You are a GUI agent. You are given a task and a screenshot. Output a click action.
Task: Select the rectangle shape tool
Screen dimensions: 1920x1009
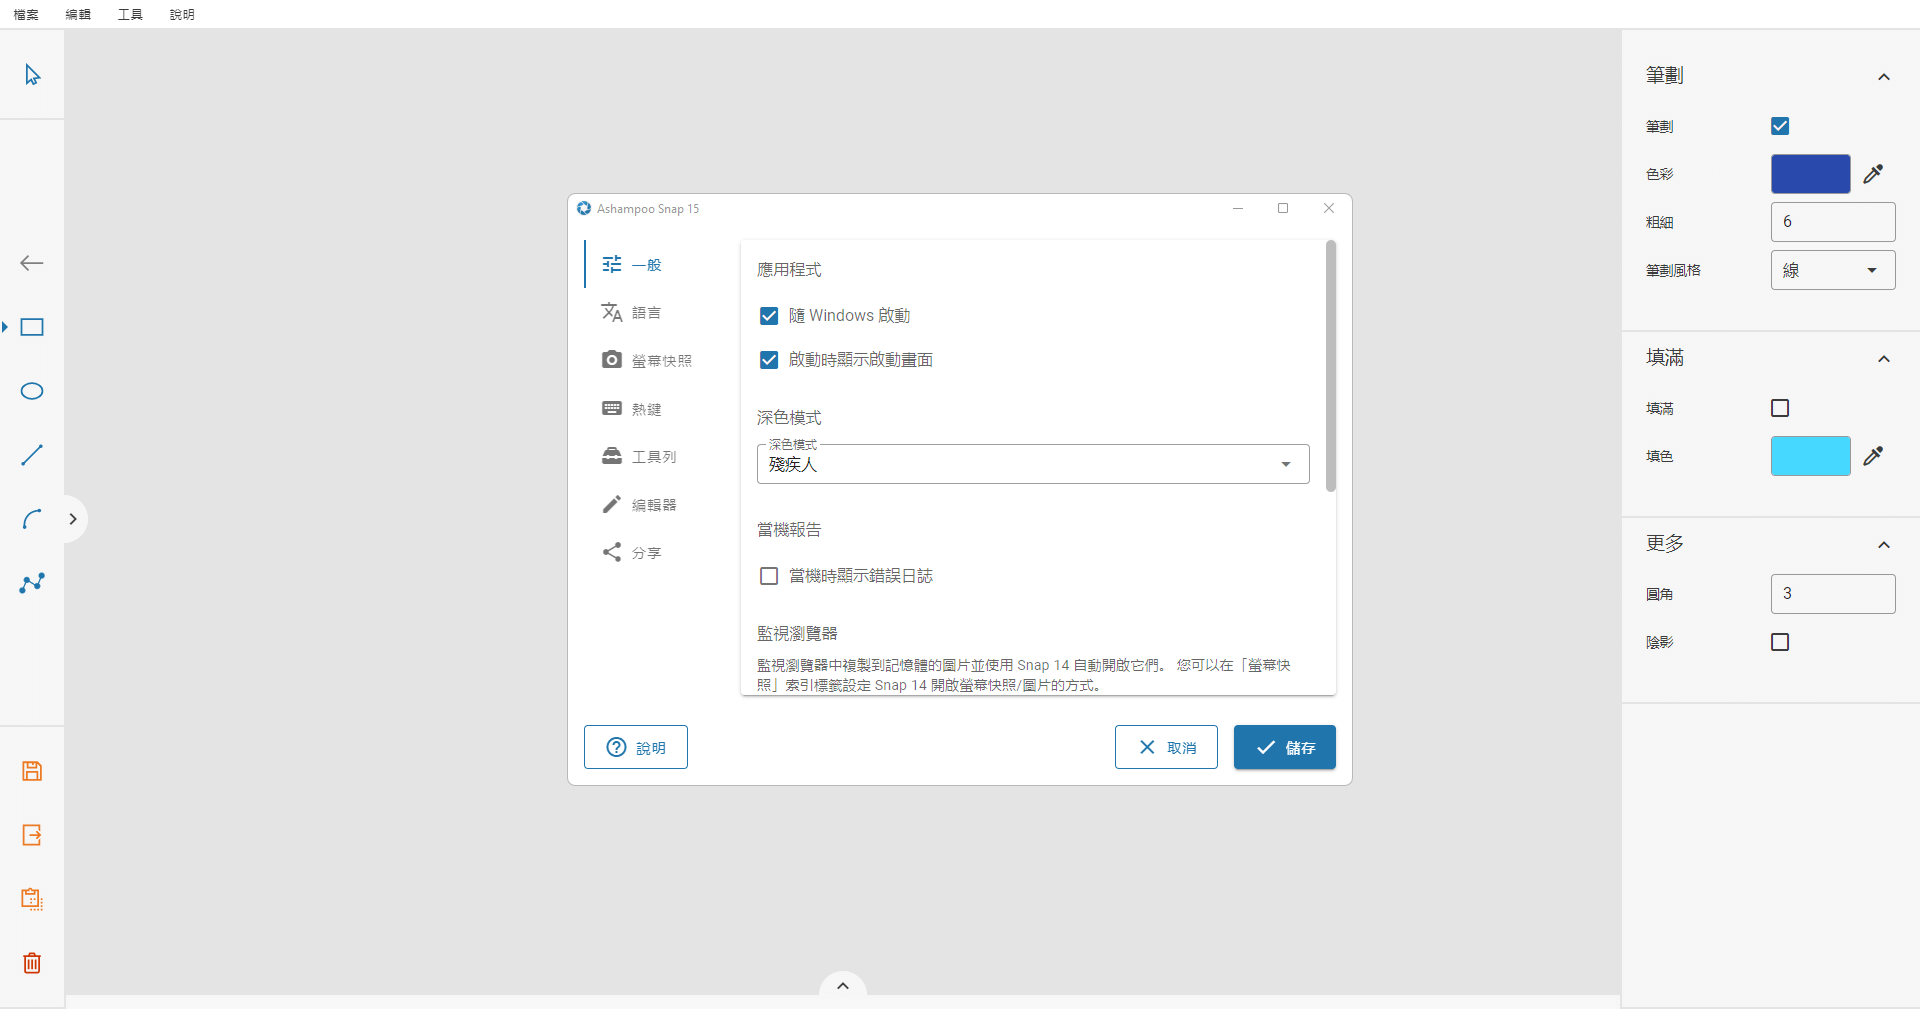[x=32, y=328]
